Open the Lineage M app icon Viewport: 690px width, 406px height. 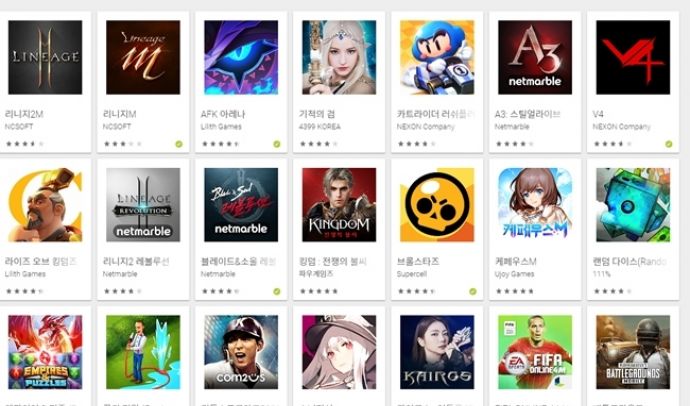point(143,57)
